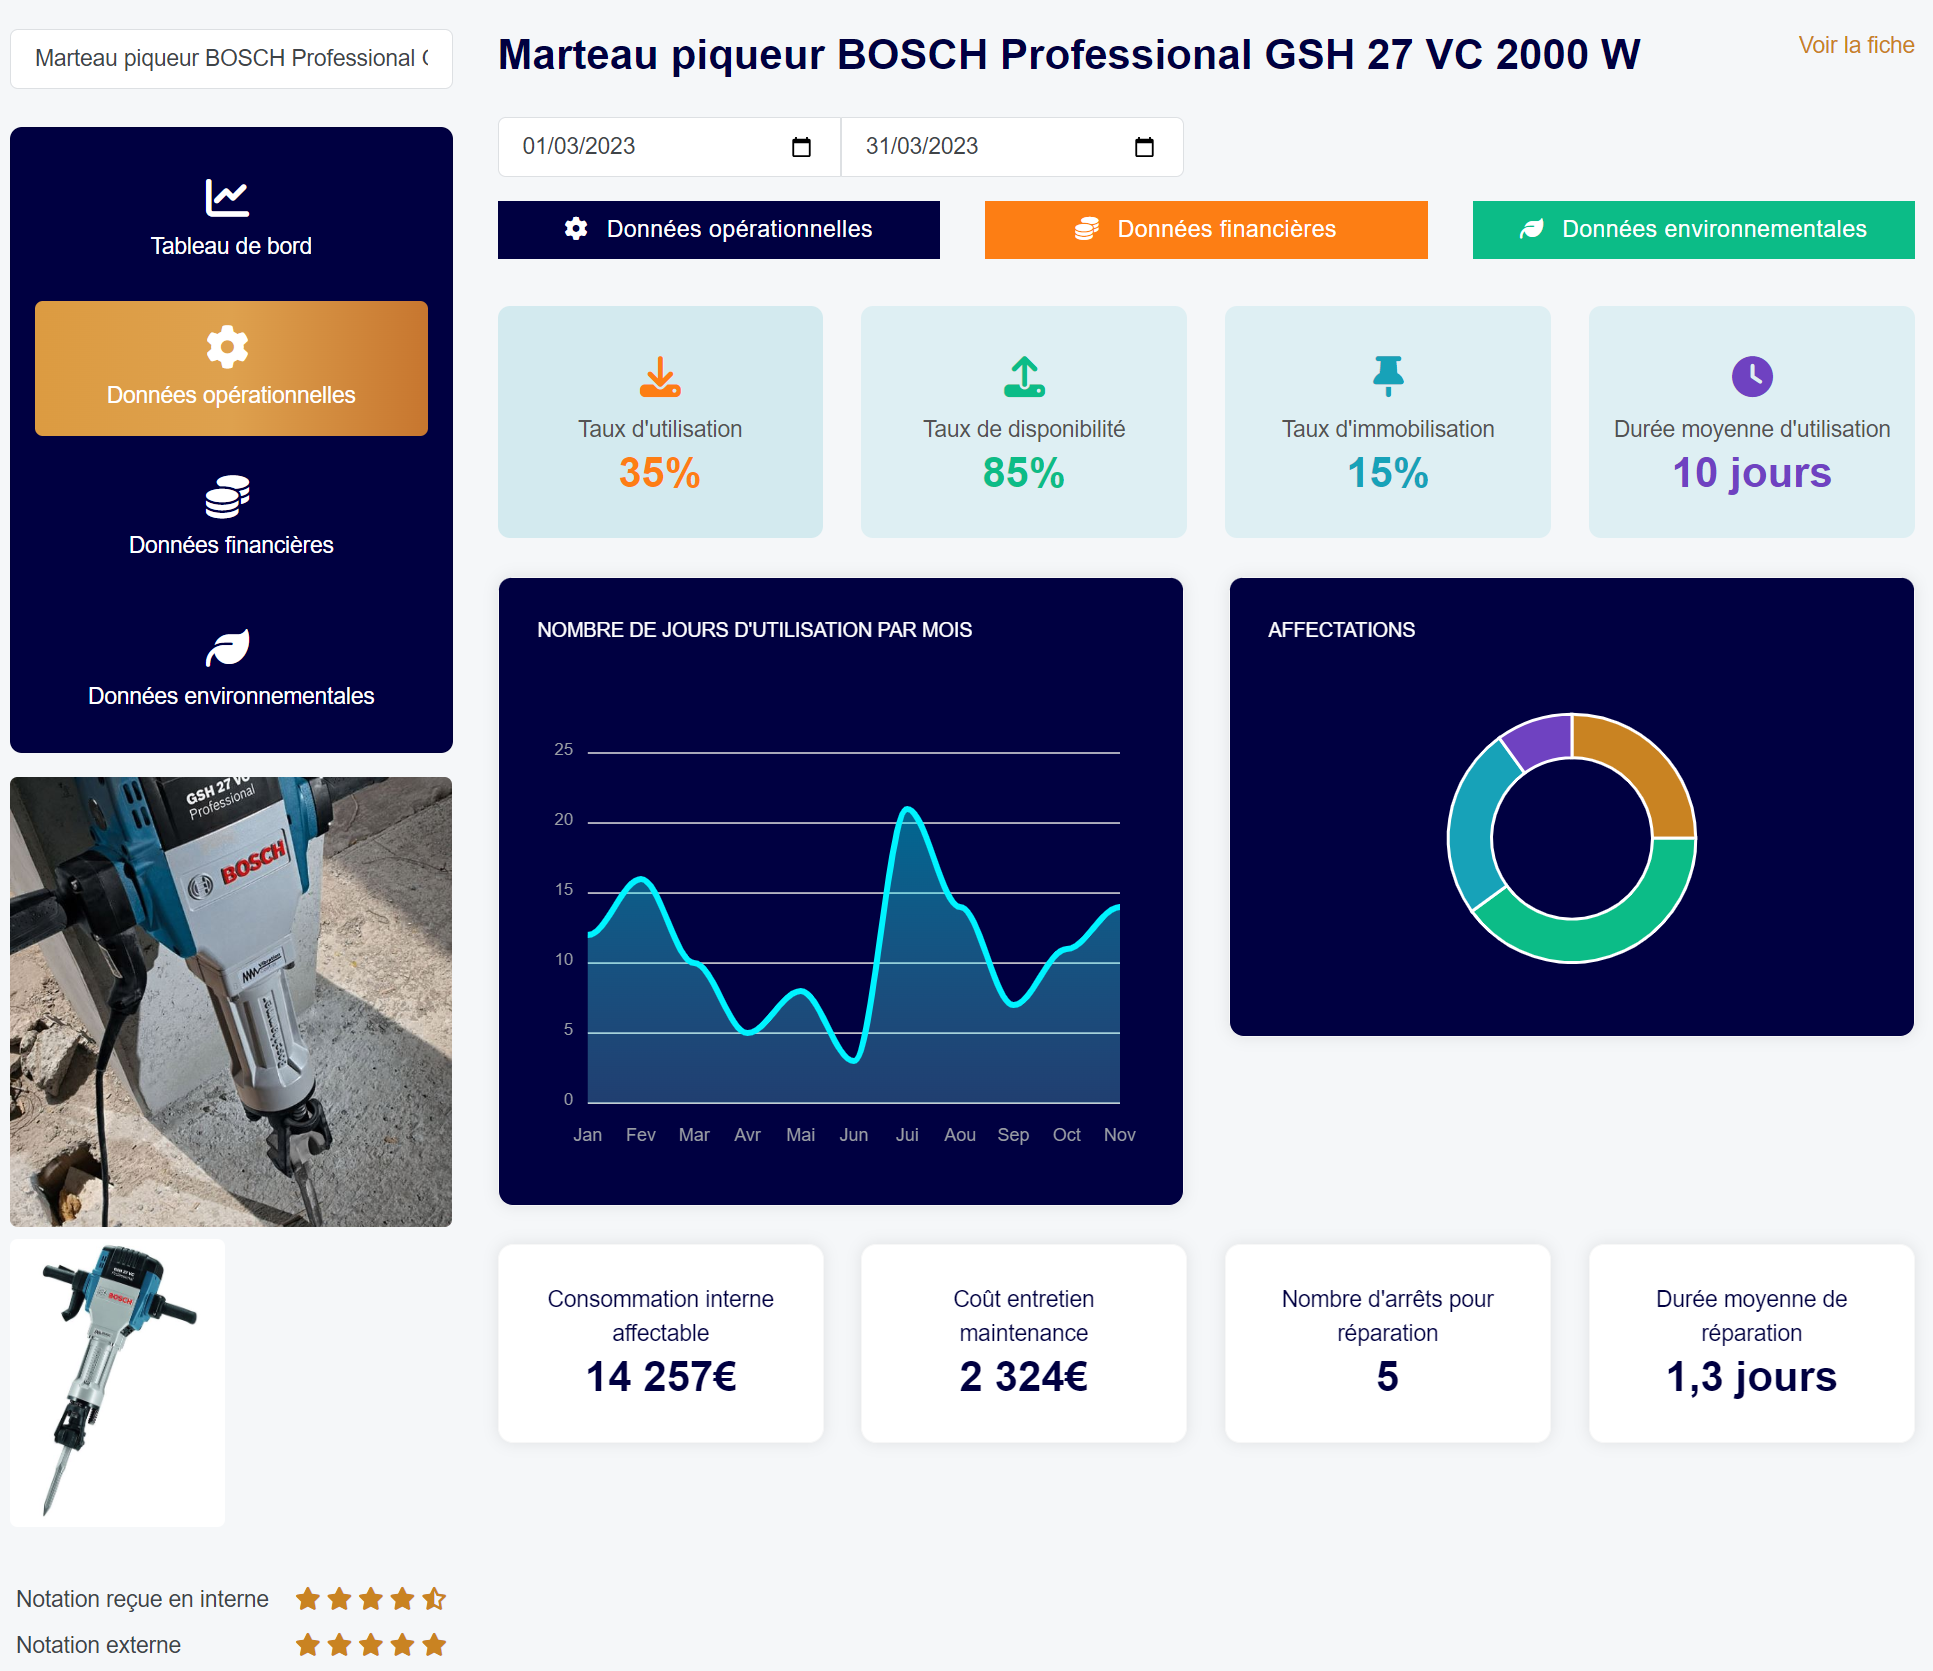Click 10 jours average usage value

click(x=1752, y=473)
